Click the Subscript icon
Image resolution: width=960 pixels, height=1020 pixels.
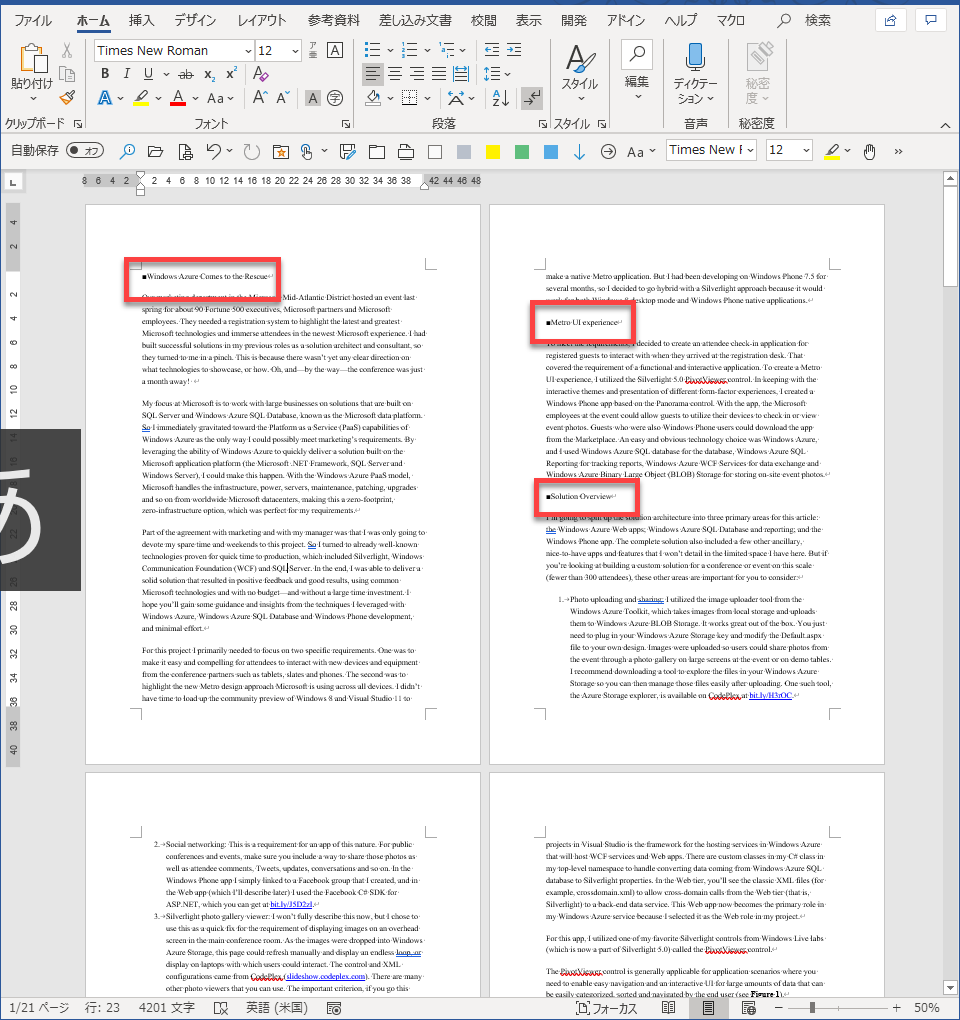pos(209,74)
